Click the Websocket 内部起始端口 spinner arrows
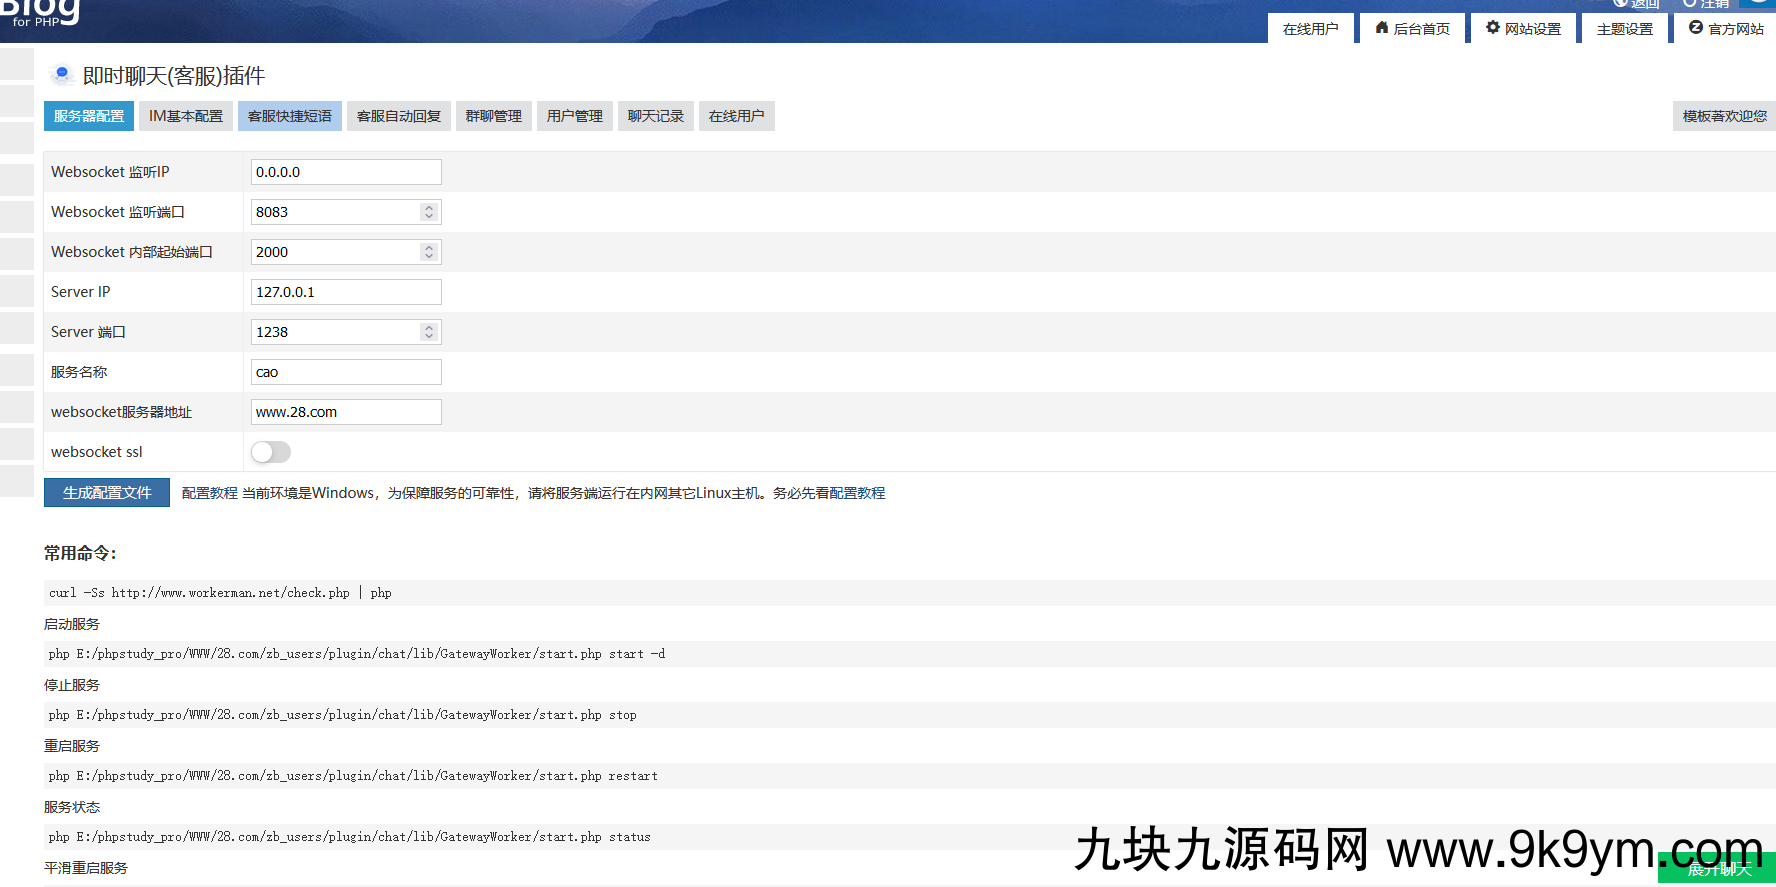Image resolution: width=1776 pixels, height=887 pixels. pos(429,252)
